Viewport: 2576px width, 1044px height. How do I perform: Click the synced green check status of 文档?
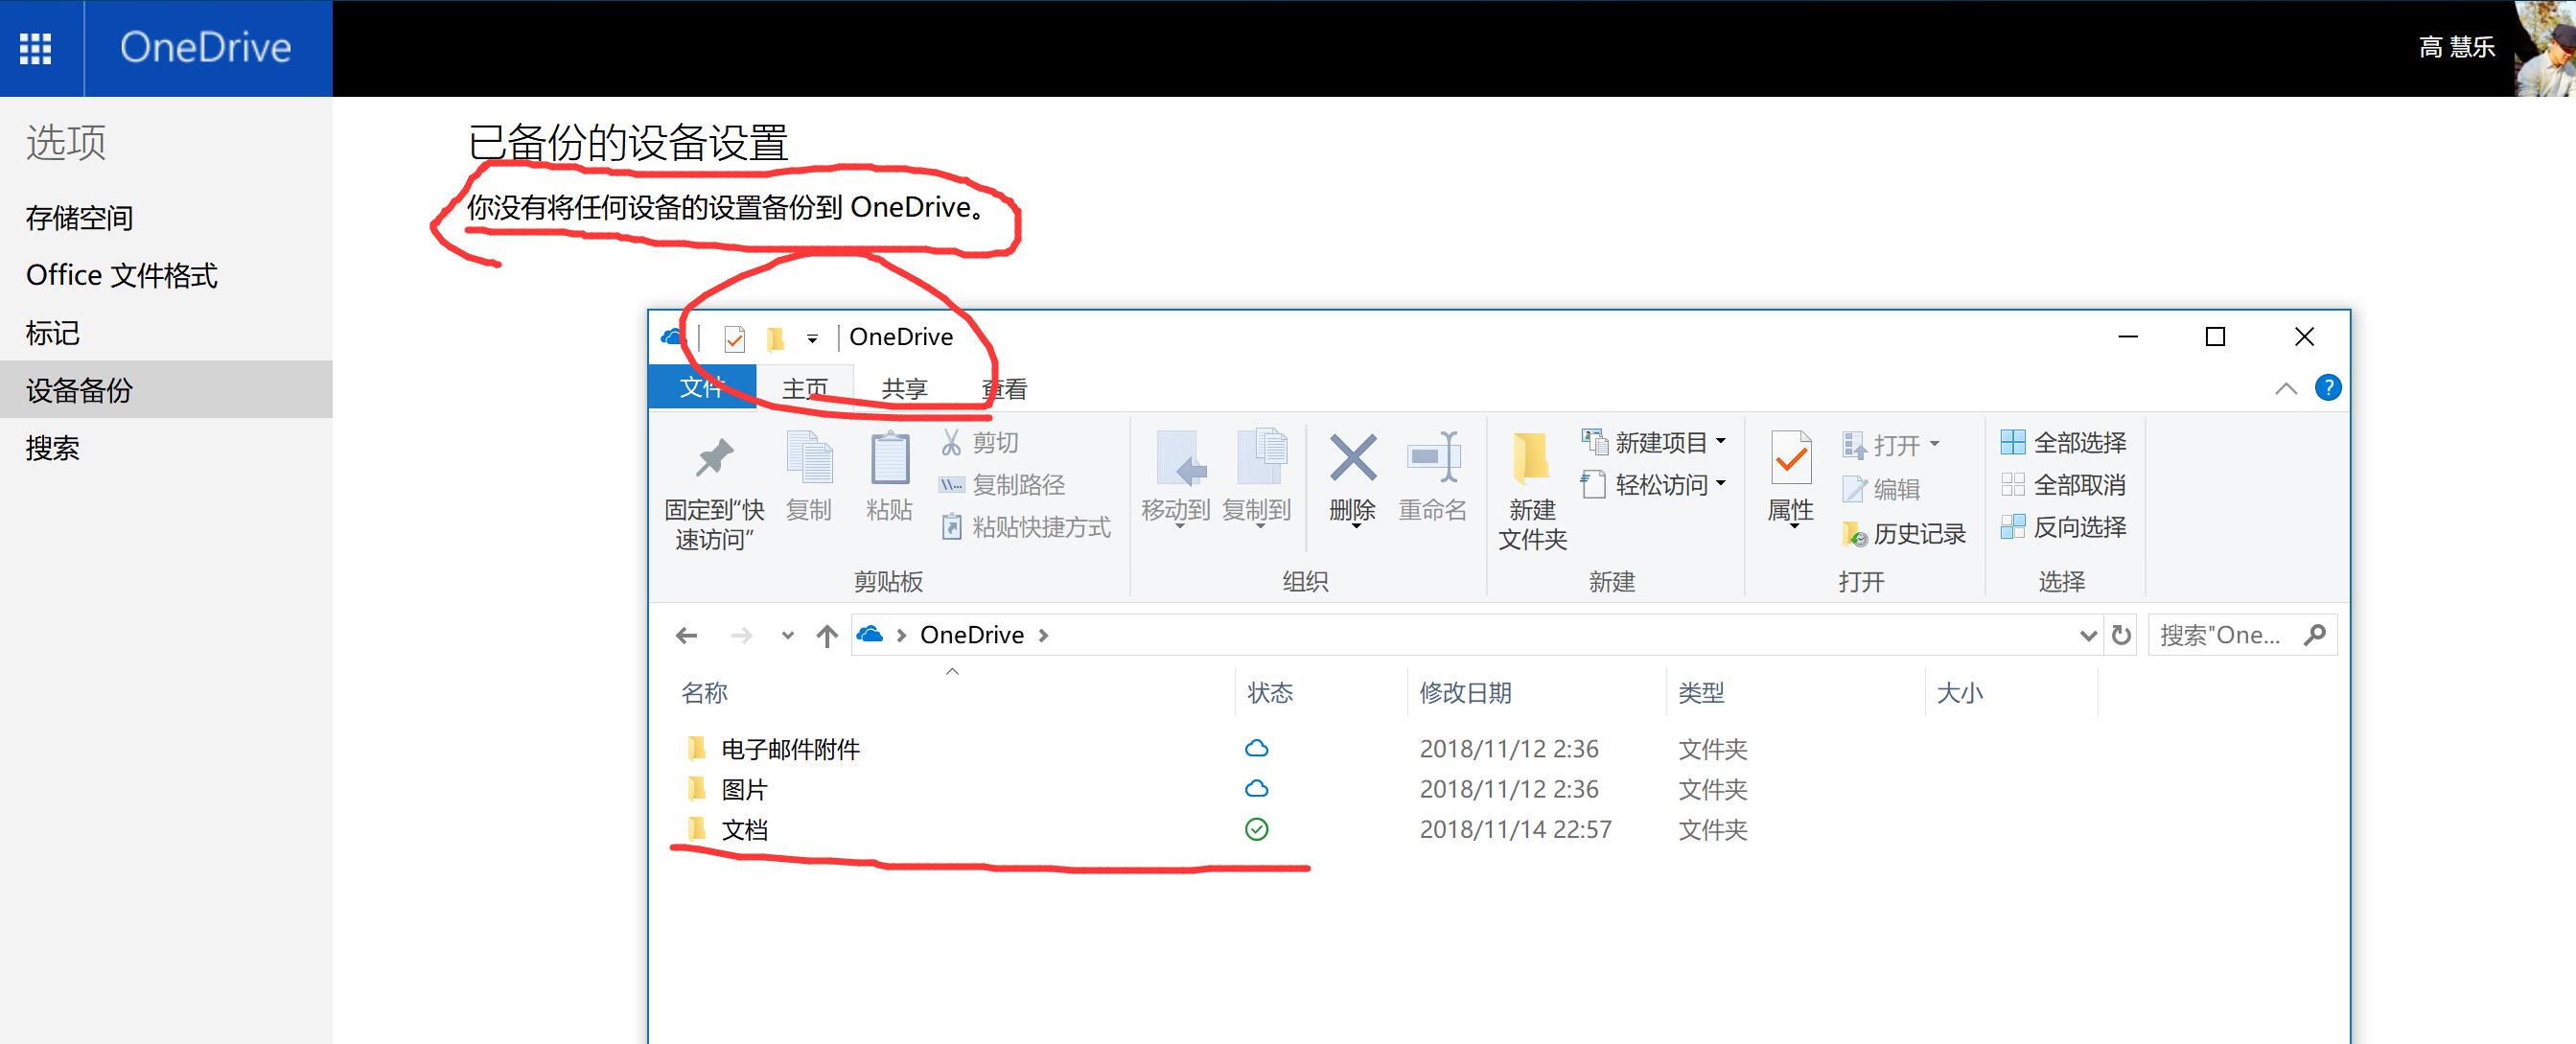1257,829
